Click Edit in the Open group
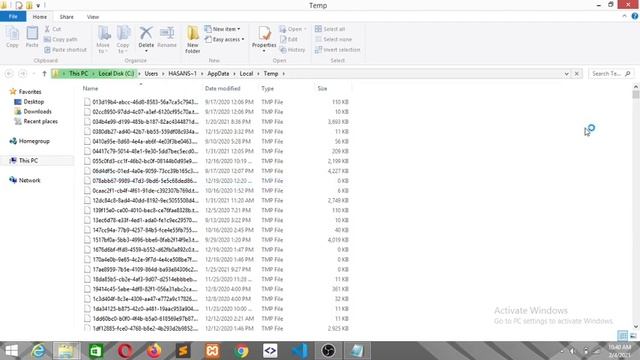 click(x=289, y=40)
